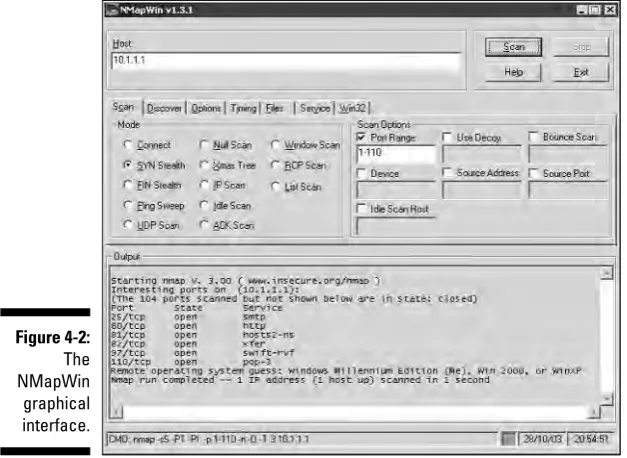
Task: Check the Source Address option
Action: (x=447, y=172)
